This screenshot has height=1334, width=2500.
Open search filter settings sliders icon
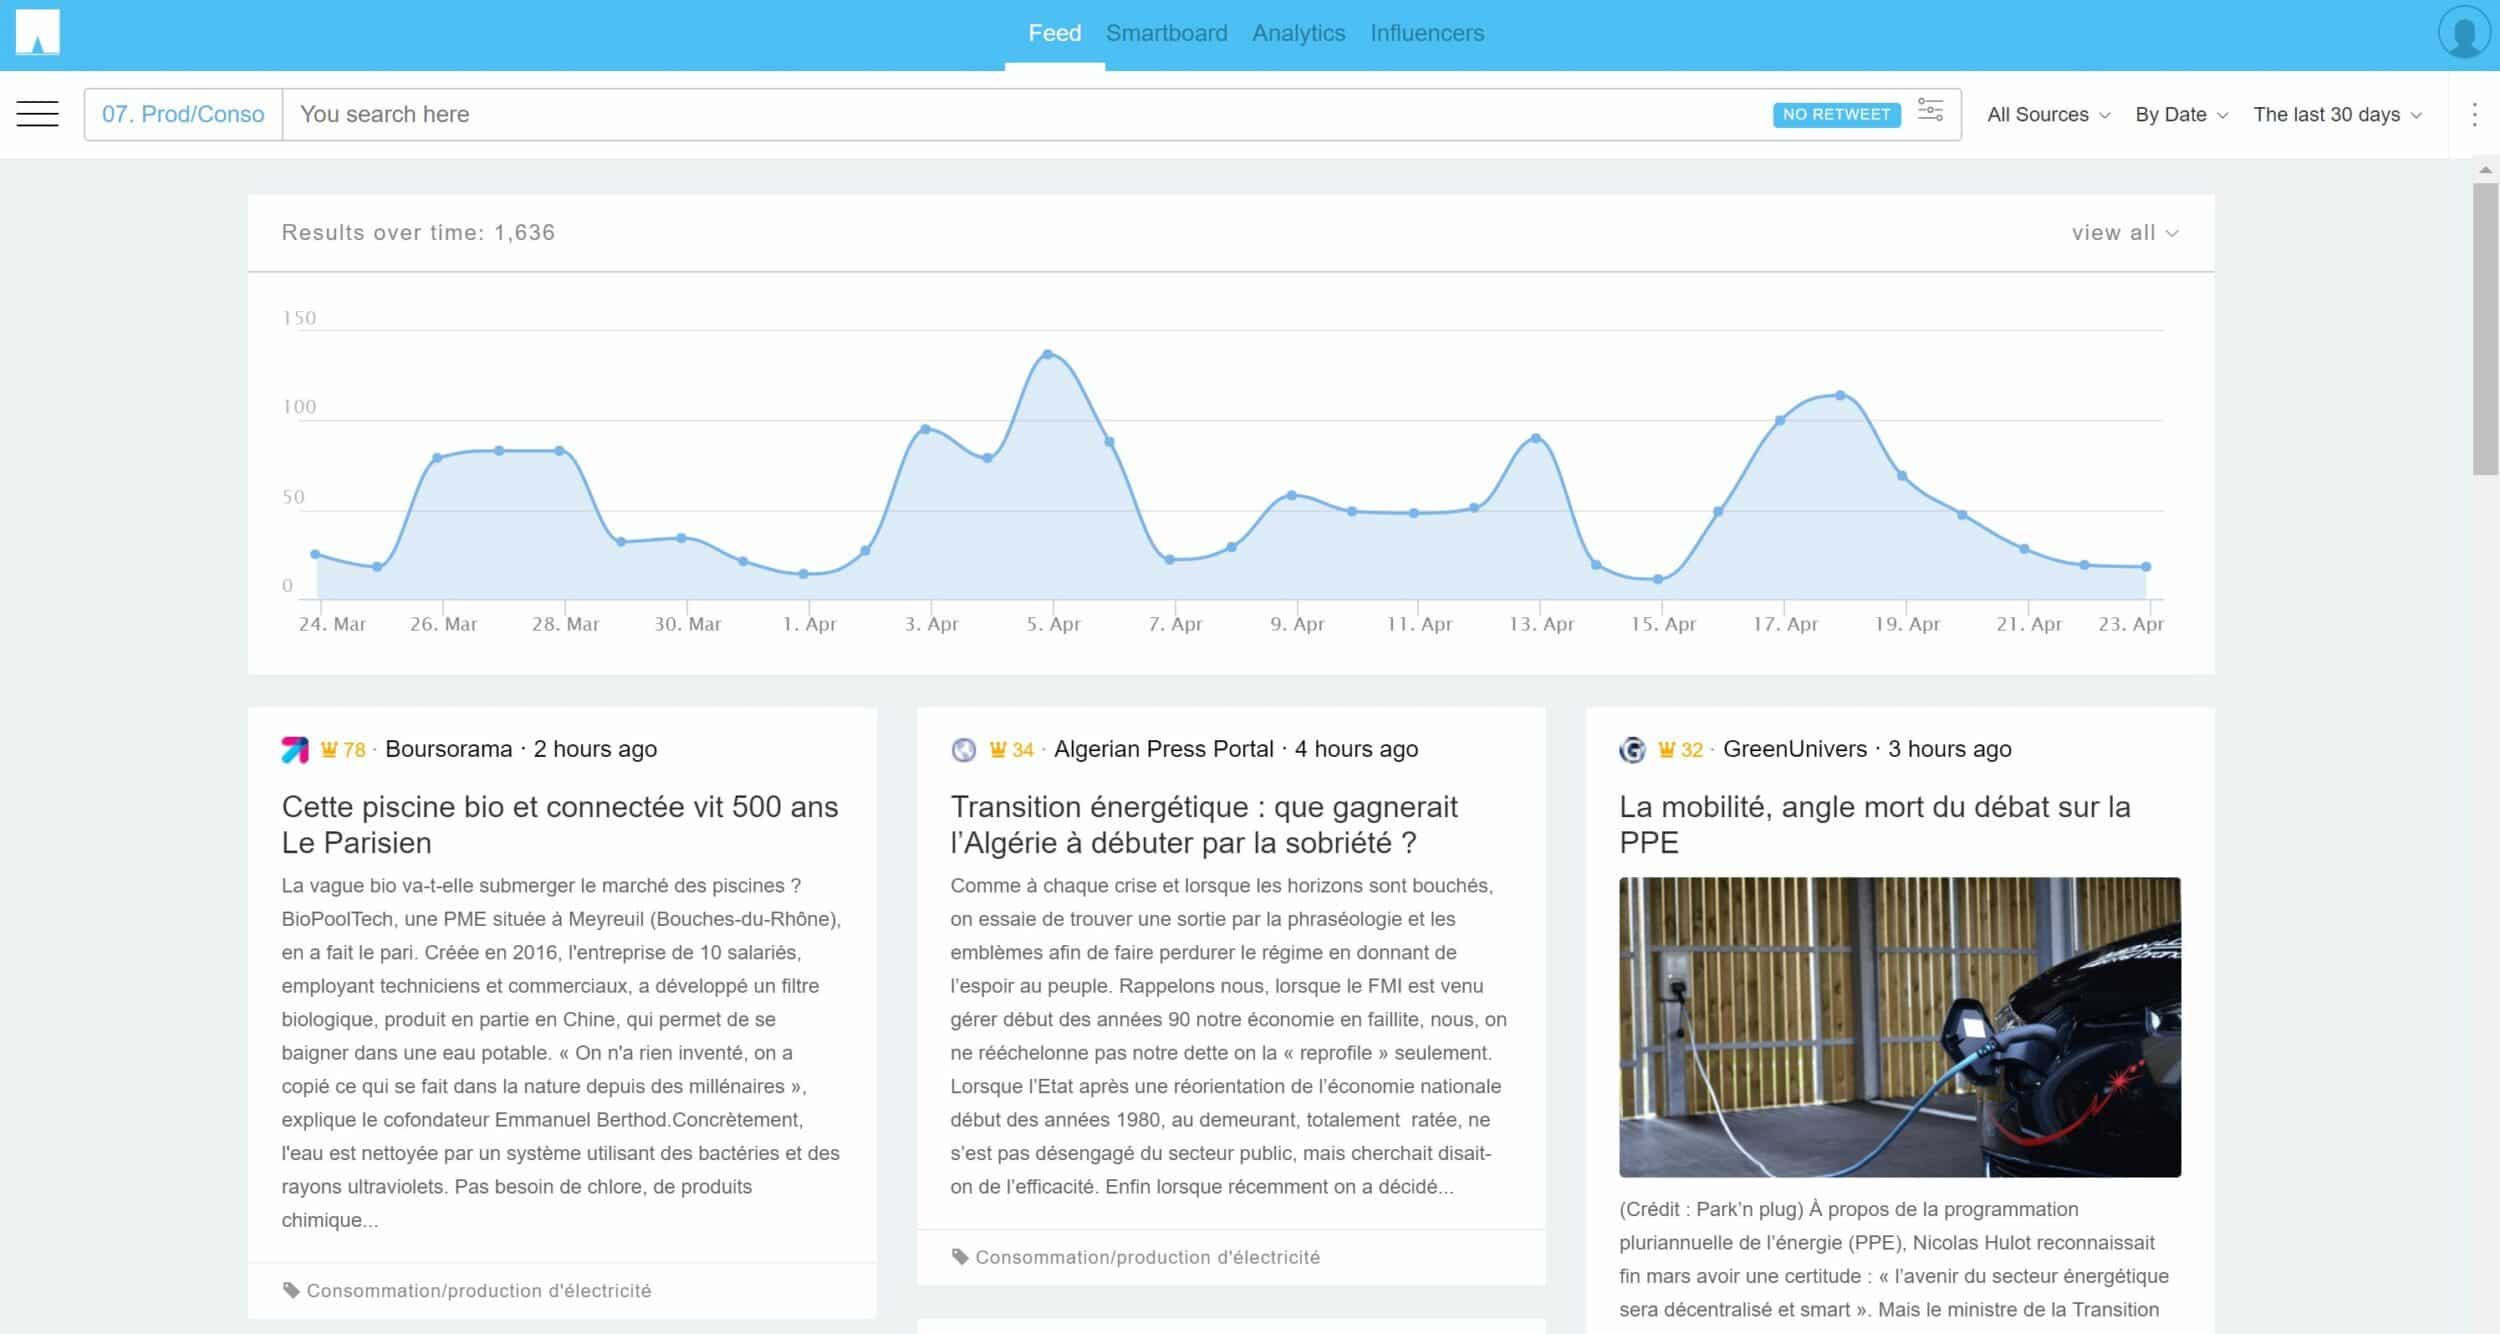1930,111
